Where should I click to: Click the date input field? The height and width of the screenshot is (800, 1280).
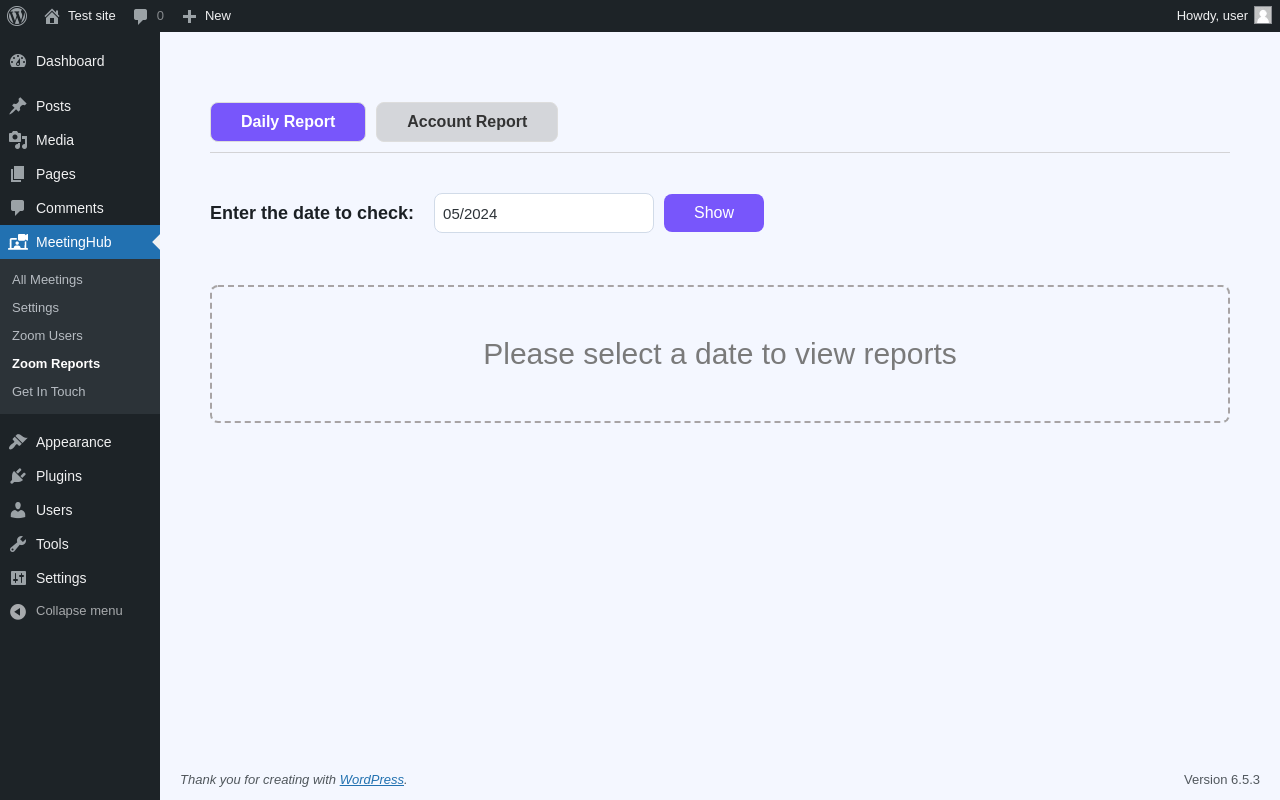coord(543,213)
